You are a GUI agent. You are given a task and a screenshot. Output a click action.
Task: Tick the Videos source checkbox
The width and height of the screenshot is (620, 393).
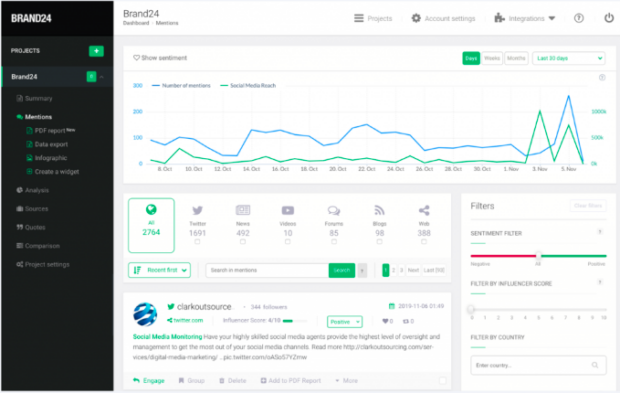(287, 242)
